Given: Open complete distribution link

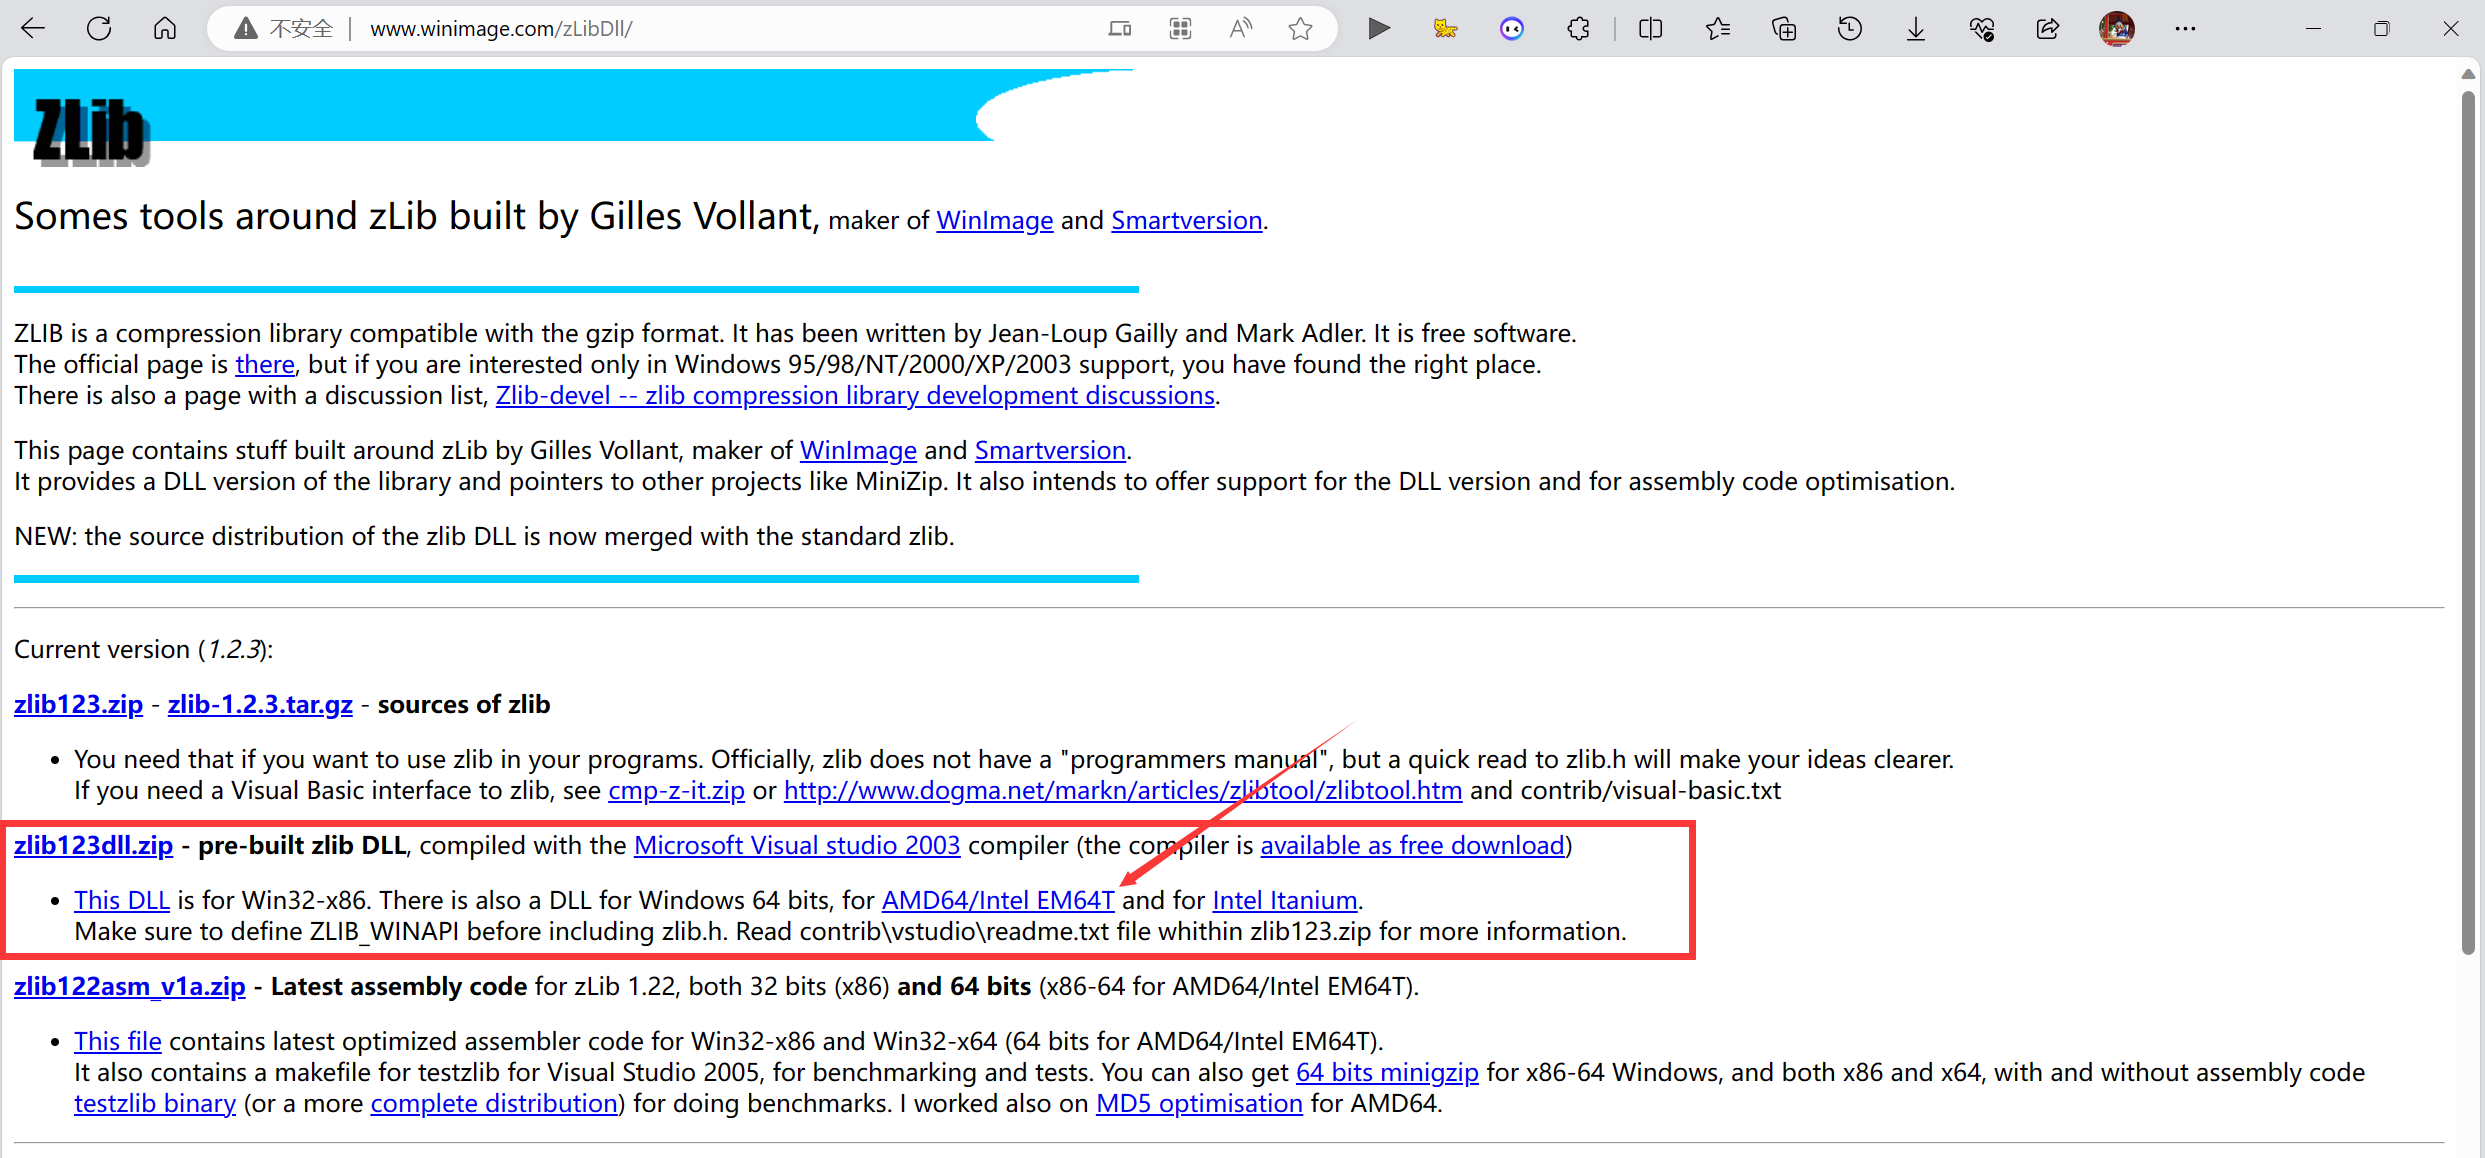Looking at the screenshot, I should pos(494,1103).
